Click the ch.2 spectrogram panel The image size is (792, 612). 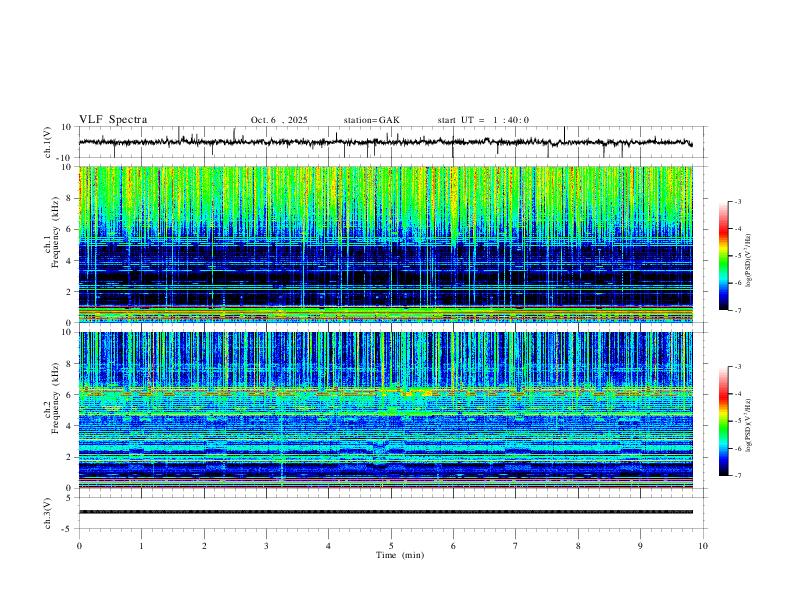click(x=386, y=410)
